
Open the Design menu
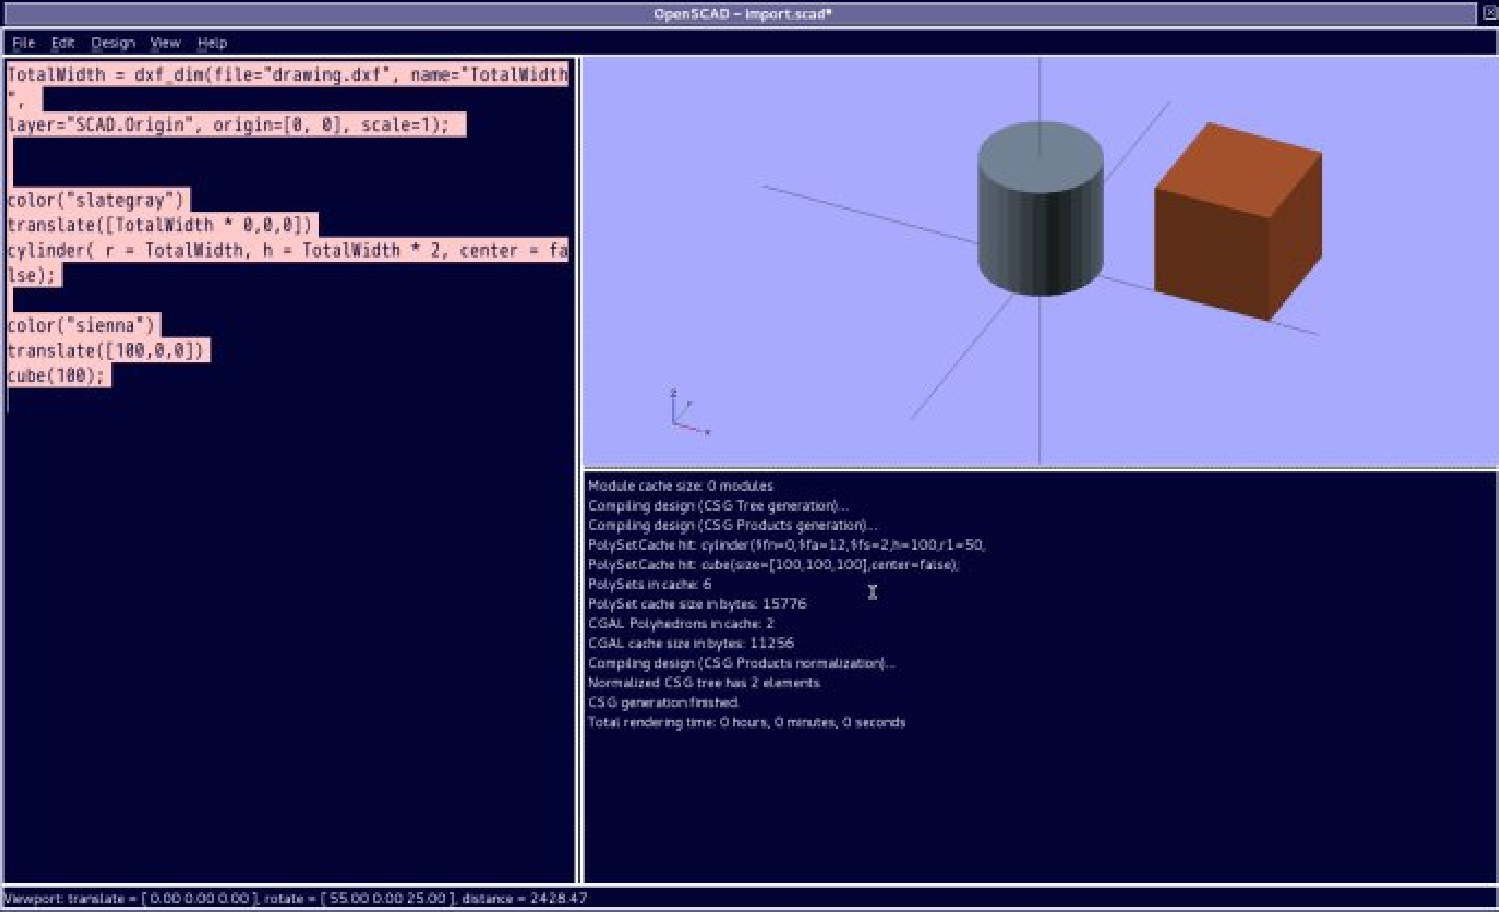coord(112,43)
